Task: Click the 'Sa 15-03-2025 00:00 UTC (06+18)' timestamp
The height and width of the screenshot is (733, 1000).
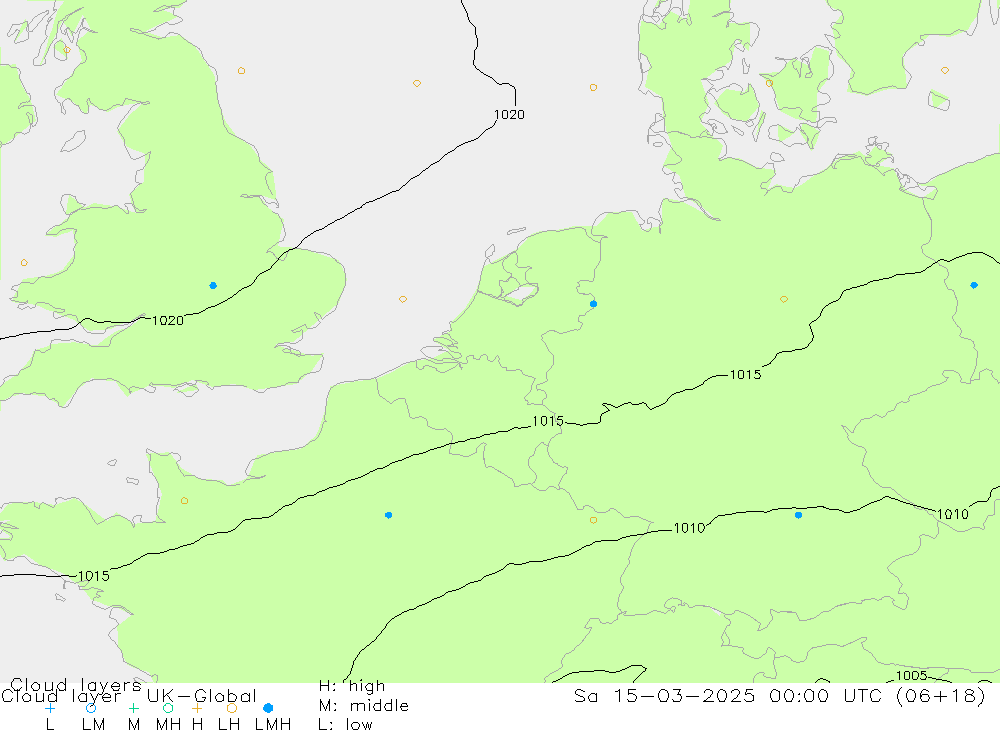Action: (x=780, y=696)
